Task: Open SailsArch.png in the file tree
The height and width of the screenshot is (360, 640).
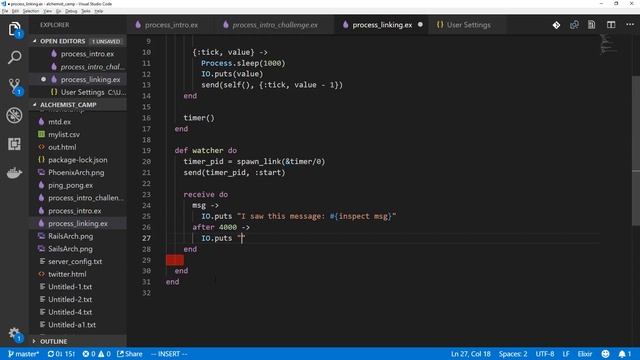Action: [78, 249]
